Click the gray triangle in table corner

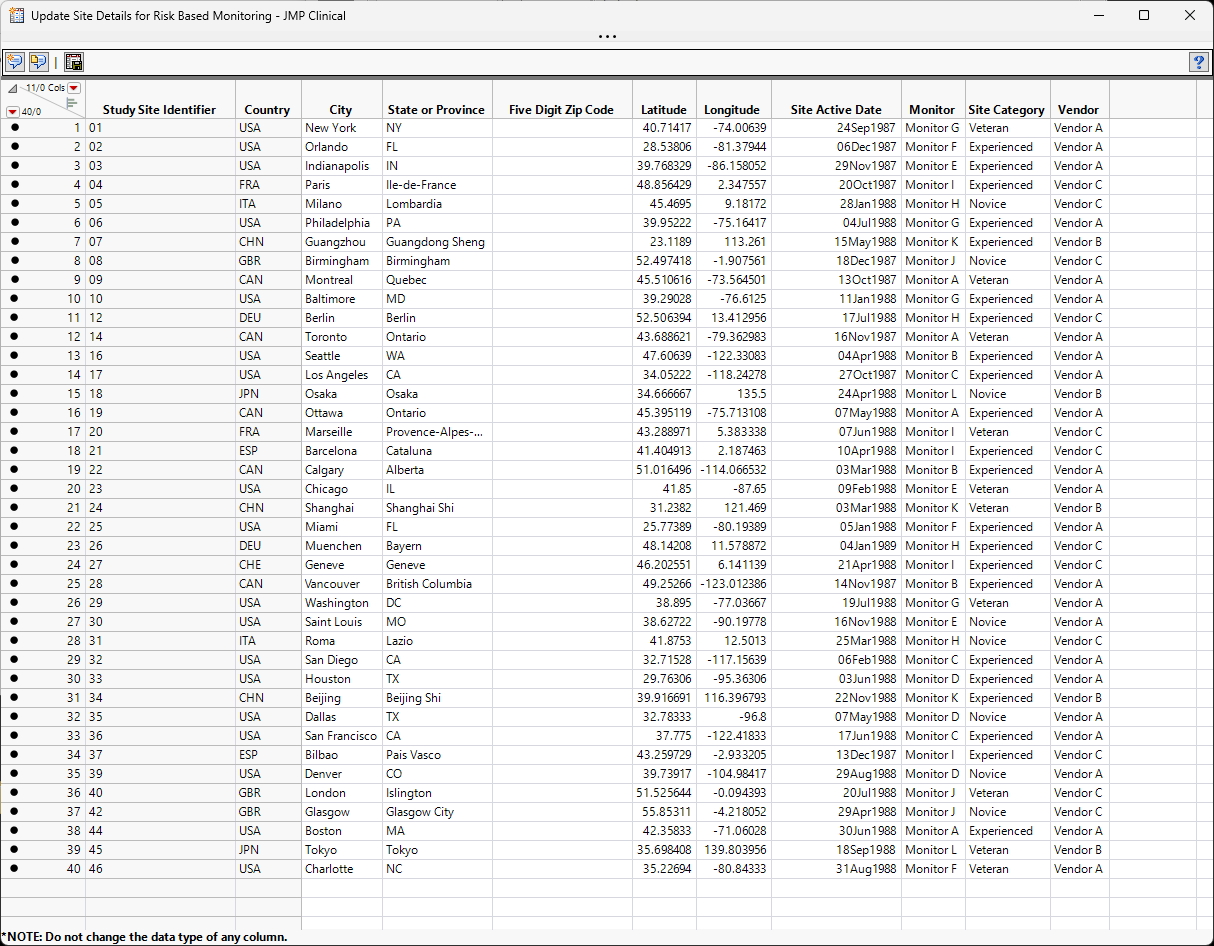coord(12,89)
